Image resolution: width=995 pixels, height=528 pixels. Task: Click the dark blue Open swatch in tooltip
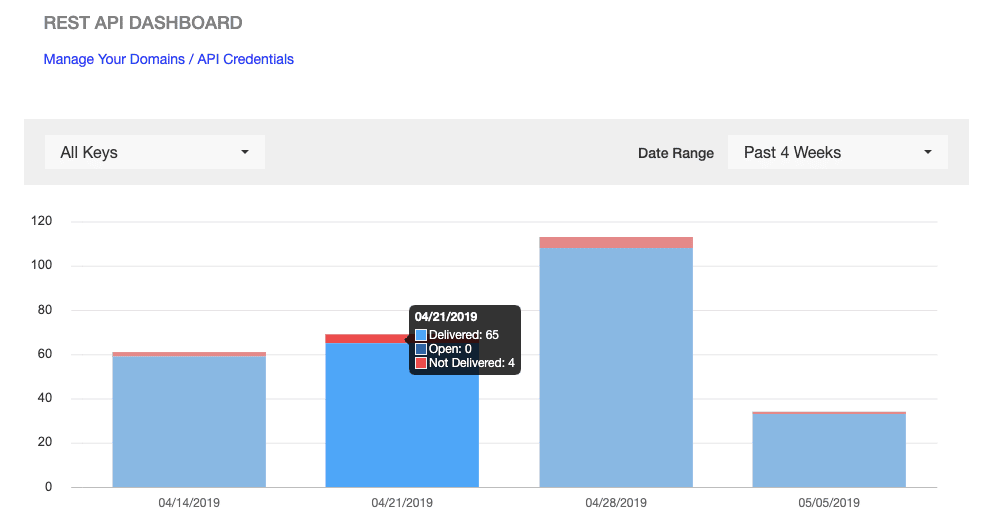click(421, 349)
